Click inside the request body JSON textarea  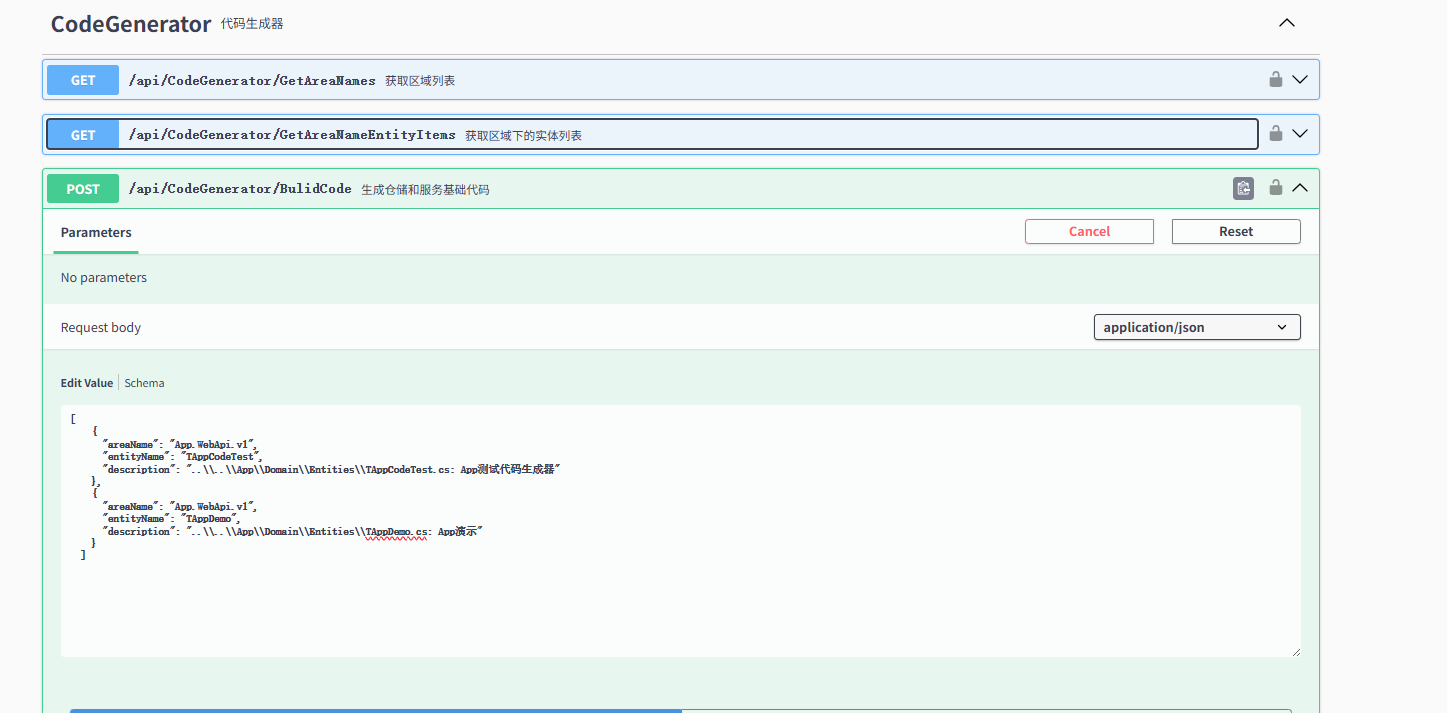point(681,531)
